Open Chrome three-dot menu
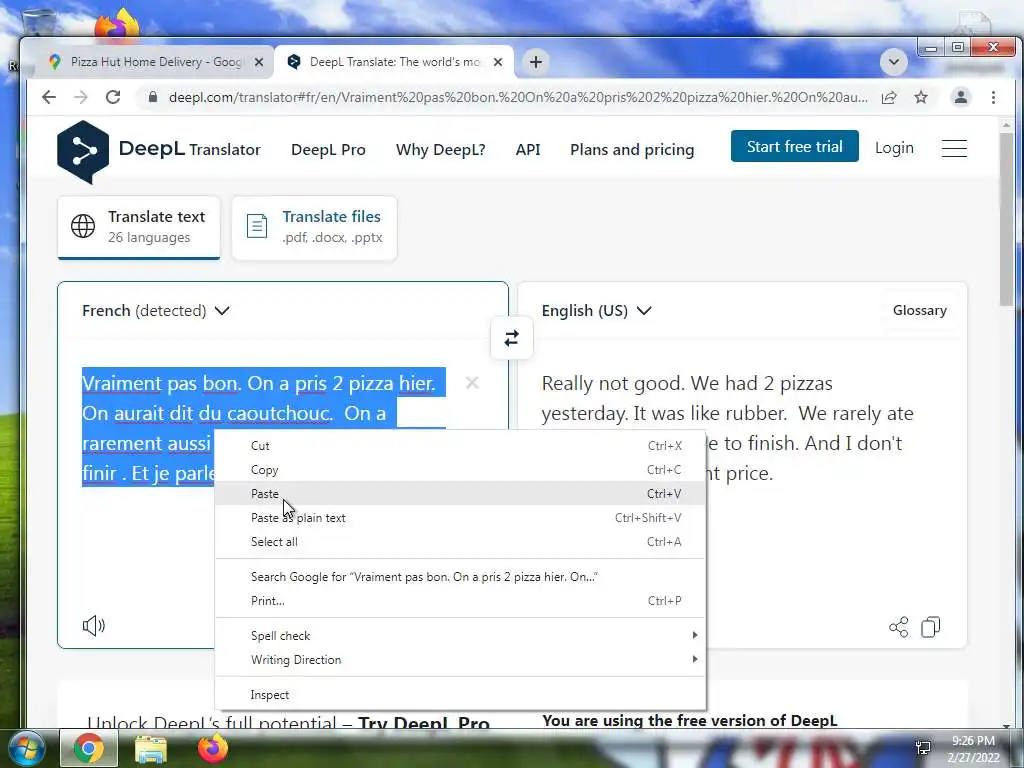This screenshot has width=1024, height=768. click(993, 97)
